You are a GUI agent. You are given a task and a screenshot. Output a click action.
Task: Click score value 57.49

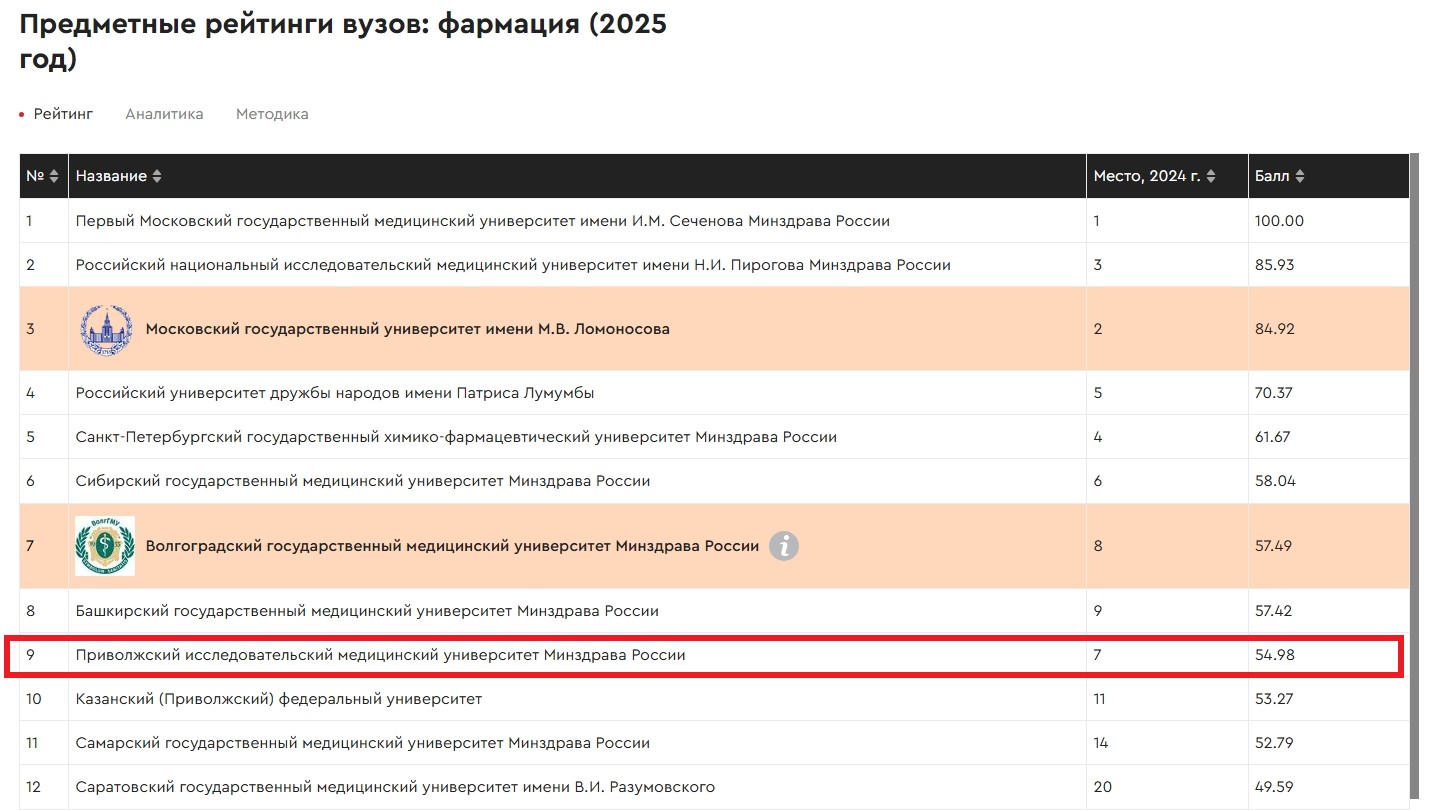pyautogui.click(x=1274, y=546)
